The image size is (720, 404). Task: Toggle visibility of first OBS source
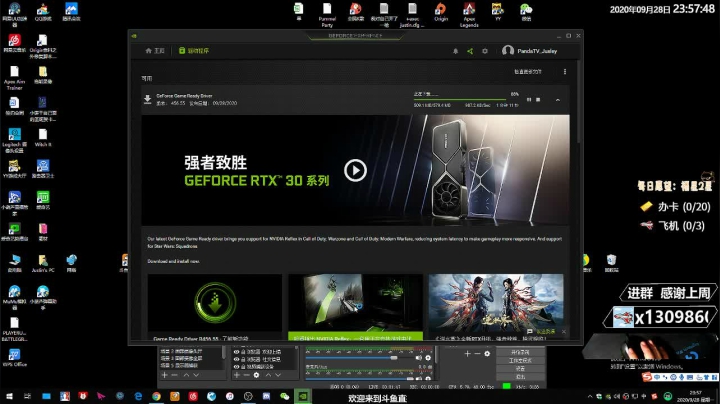236,352
